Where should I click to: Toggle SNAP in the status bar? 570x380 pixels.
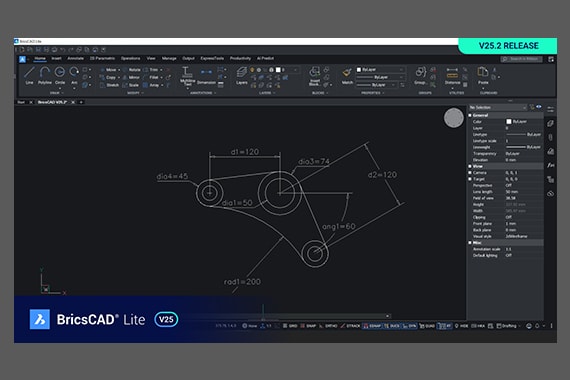308,326
